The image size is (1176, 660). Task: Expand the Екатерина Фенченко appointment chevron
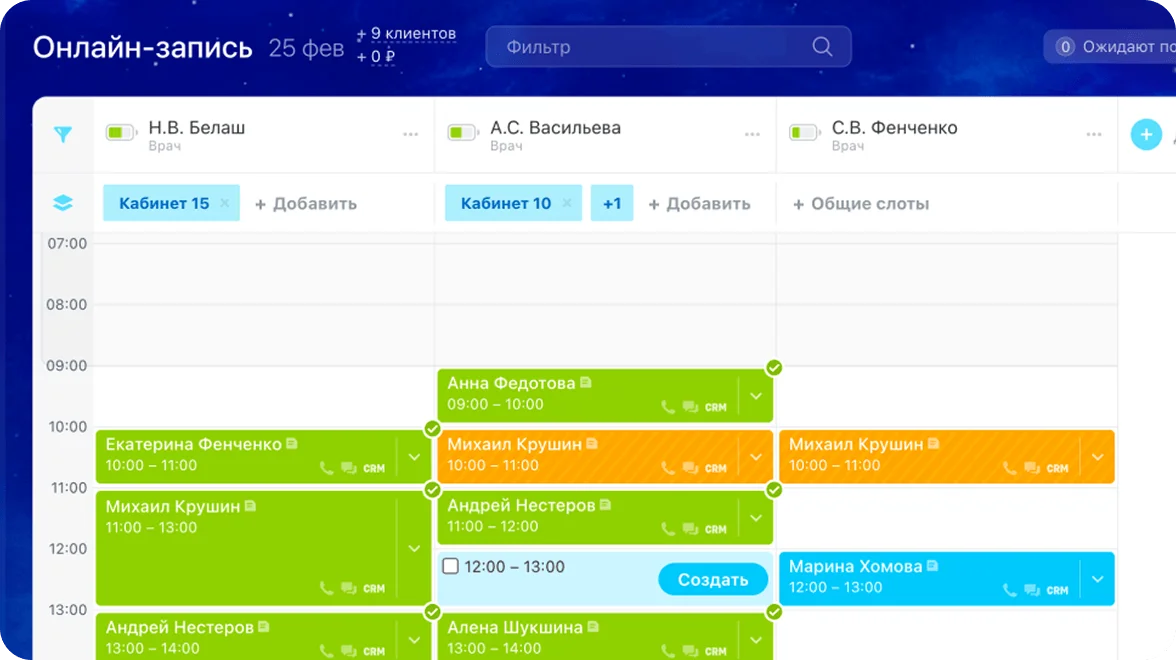414,456
